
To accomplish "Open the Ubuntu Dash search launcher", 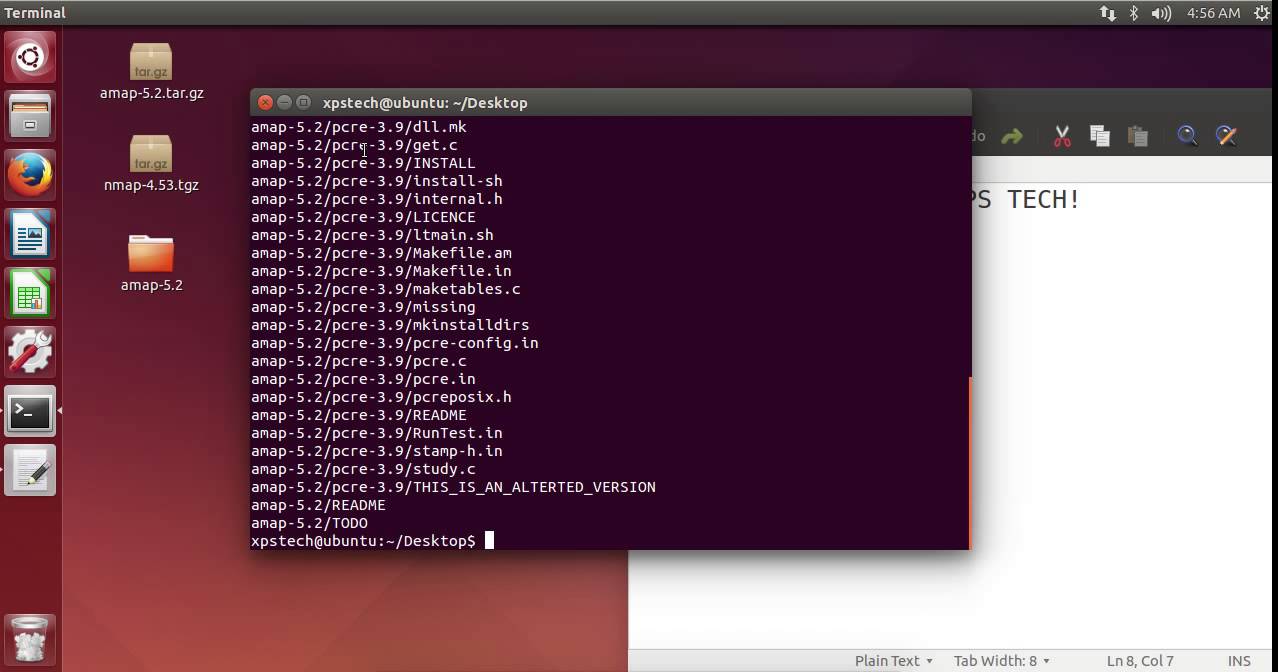I will click(30, 58).
